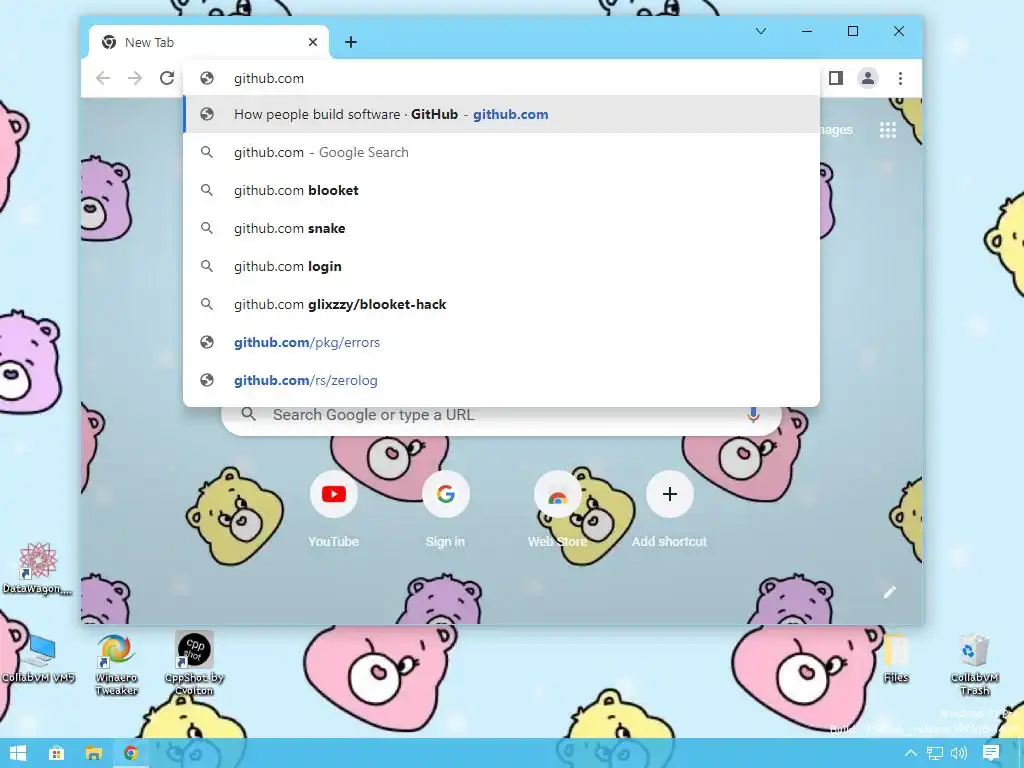Select the CollabVM Trash recycle bin
Image resolution: width=1024 pixels, height=768 pixels.
[974, 664]
